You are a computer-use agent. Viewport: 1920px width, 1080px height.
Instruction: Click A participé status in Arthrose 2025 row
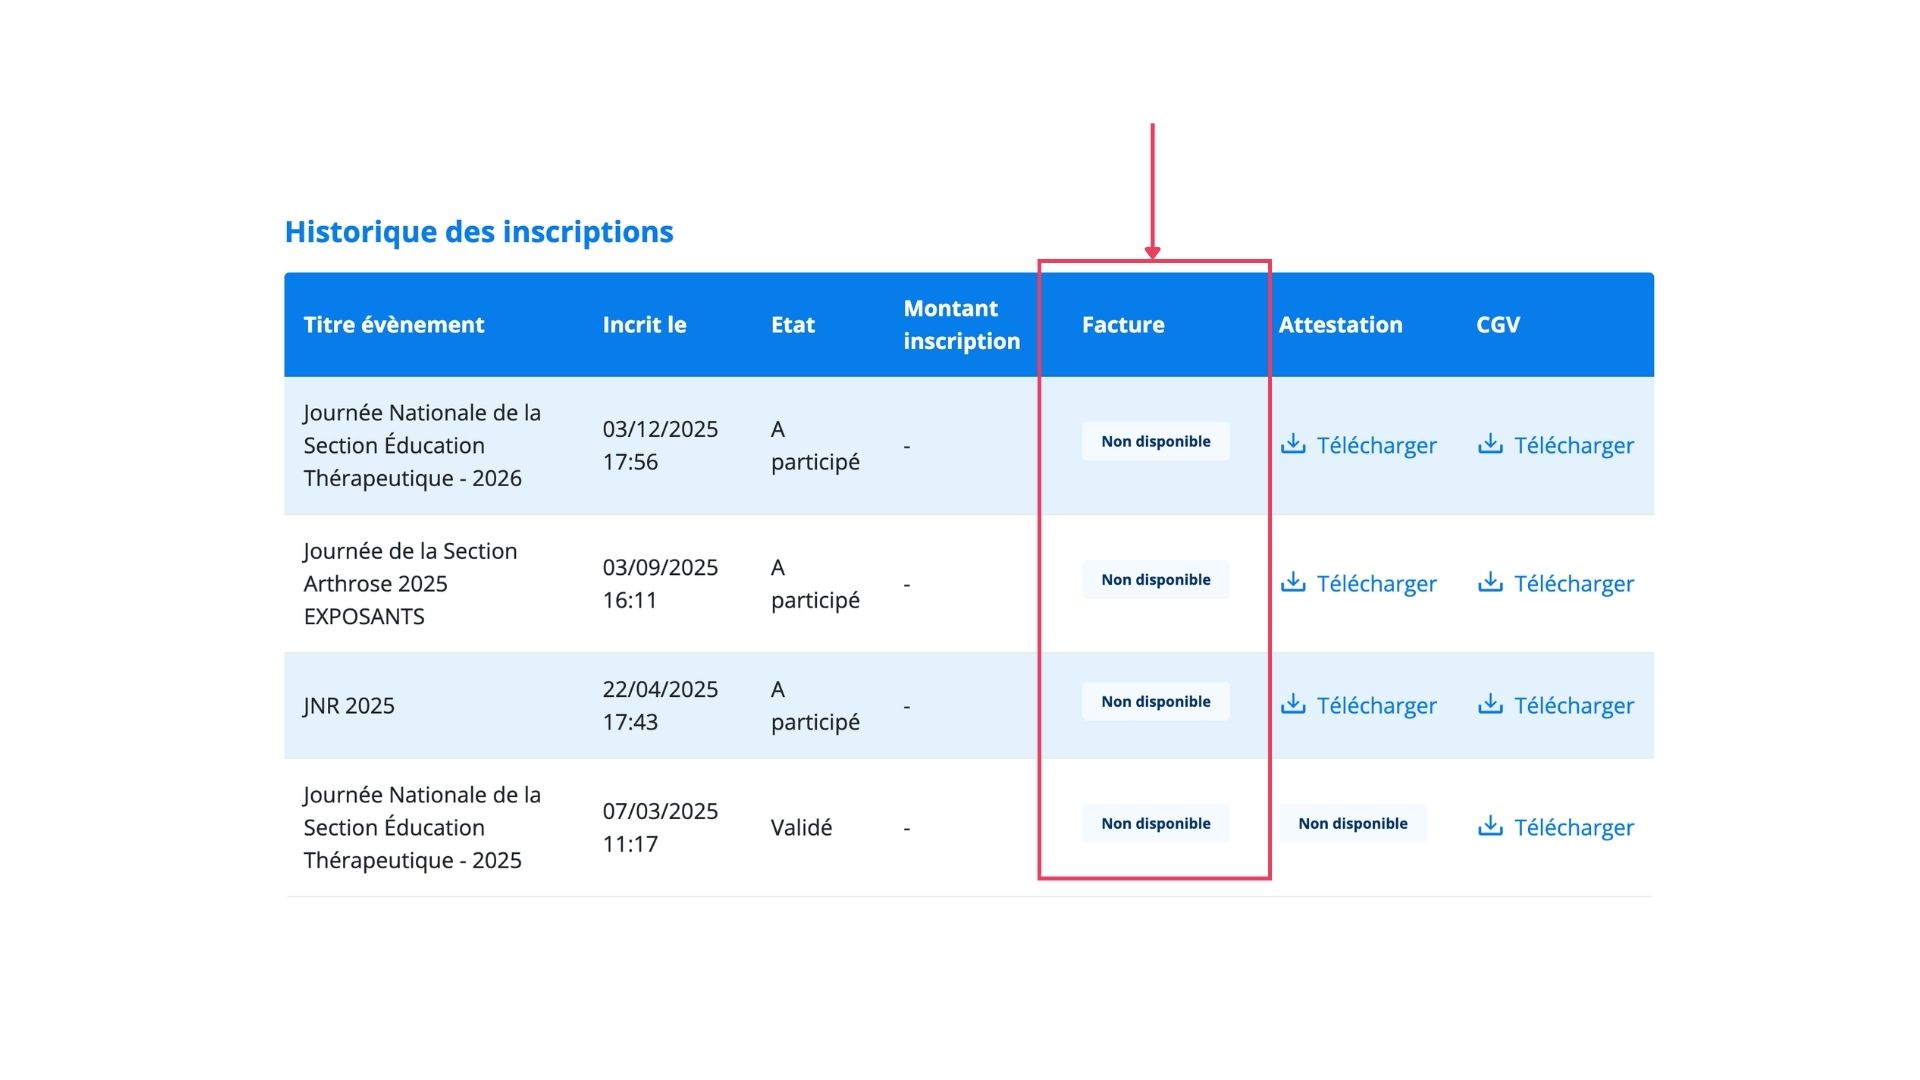tap(815, 584)
